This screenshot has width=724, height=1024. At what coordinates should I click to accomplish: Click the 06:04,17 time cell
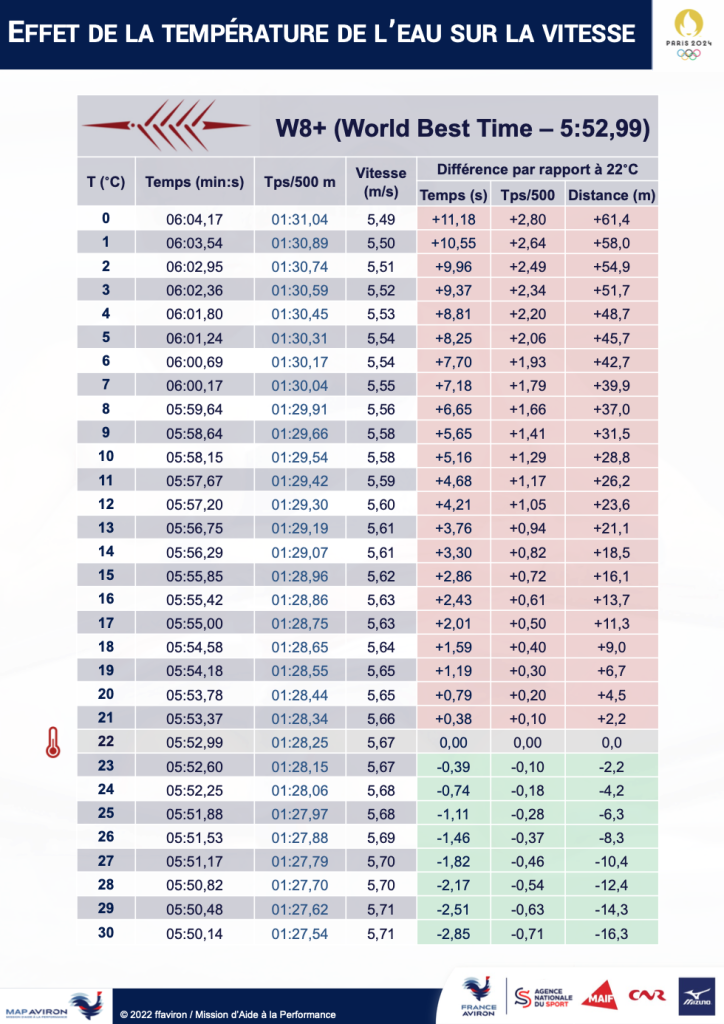(x=194, y=218)
